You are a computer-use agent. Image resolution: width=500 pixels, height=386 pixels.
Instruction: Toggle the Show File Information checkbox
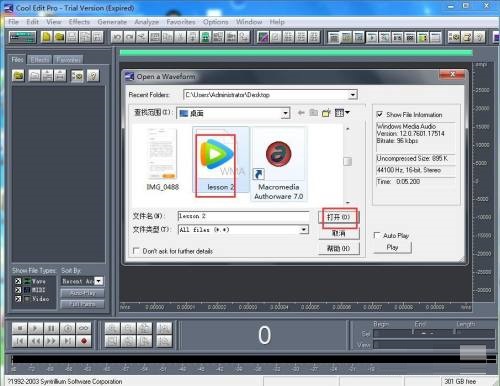tap(379, 114)
